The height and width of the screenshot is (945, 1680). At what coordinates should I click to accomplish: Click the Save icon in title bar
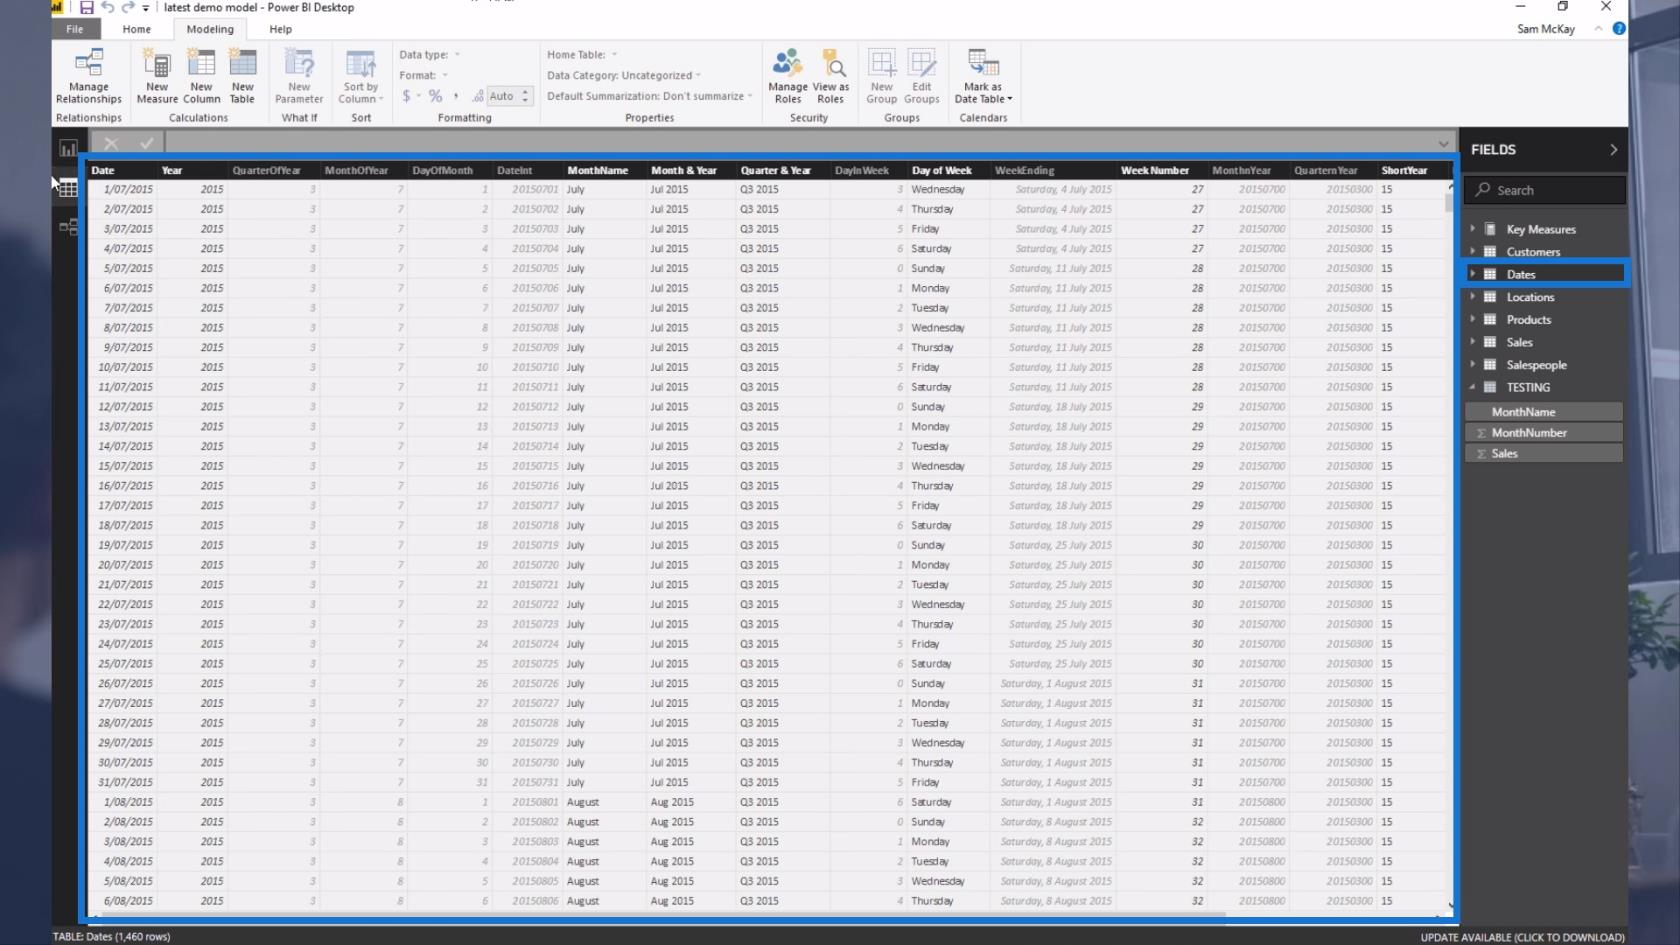(x=87, y=7)
